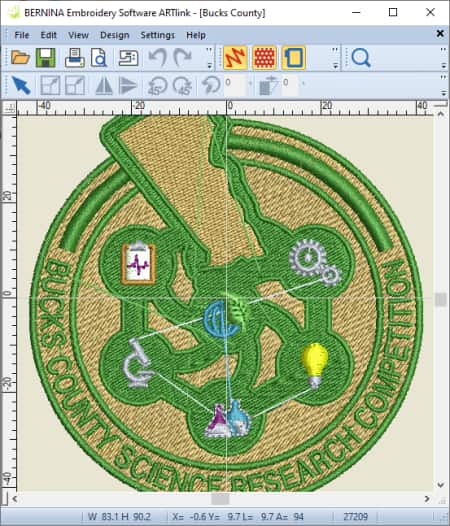Image resolution: width=450 pixels, height=526 pixels.
Task: Click the first Scale by 20% icon
Action: coord(50,85)
